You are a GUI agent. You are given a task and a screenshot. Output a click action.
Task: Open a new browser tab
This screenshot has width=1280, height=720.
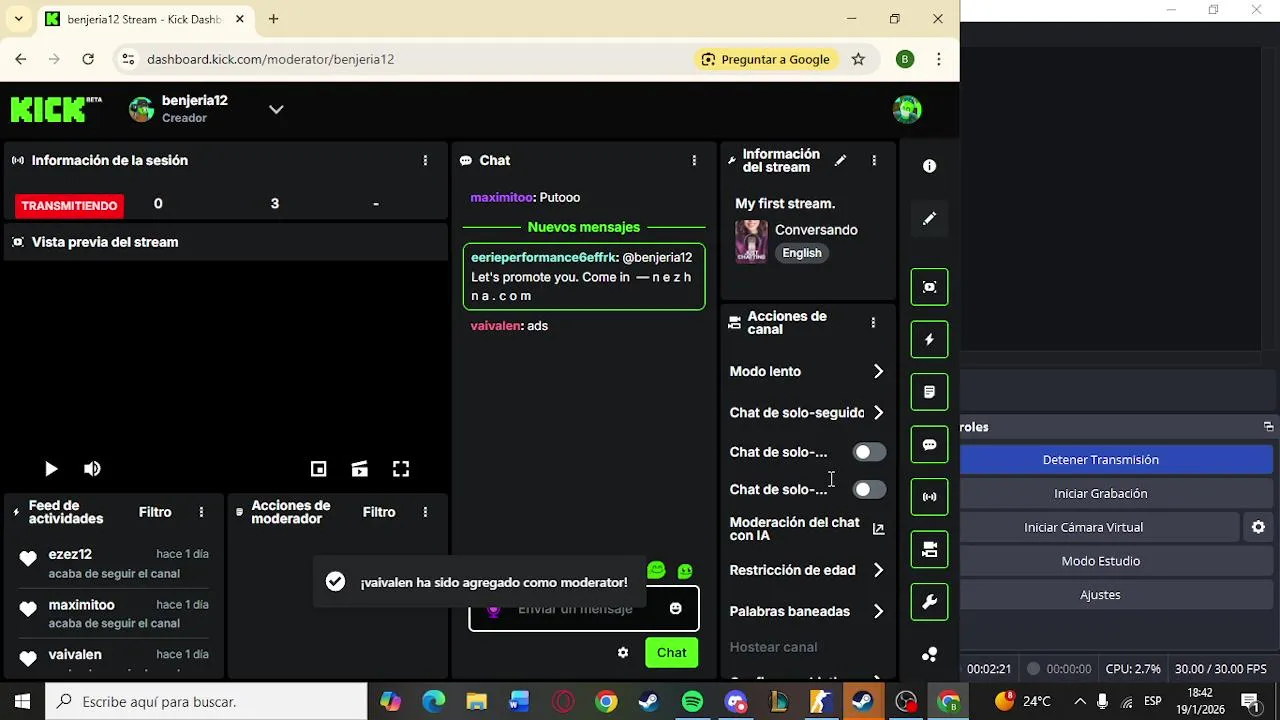point(273,19)
